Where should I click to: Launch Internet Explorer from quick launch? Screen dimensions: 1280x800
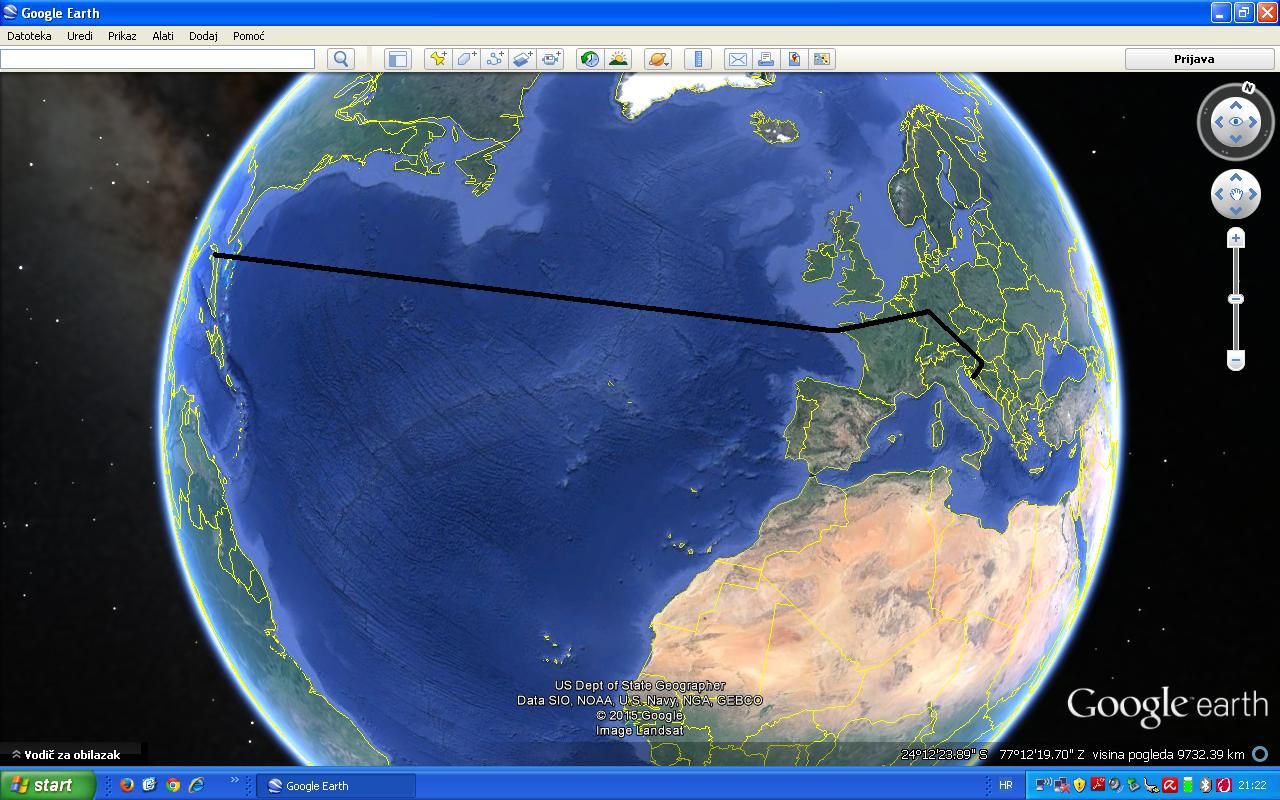coord(196,785)
